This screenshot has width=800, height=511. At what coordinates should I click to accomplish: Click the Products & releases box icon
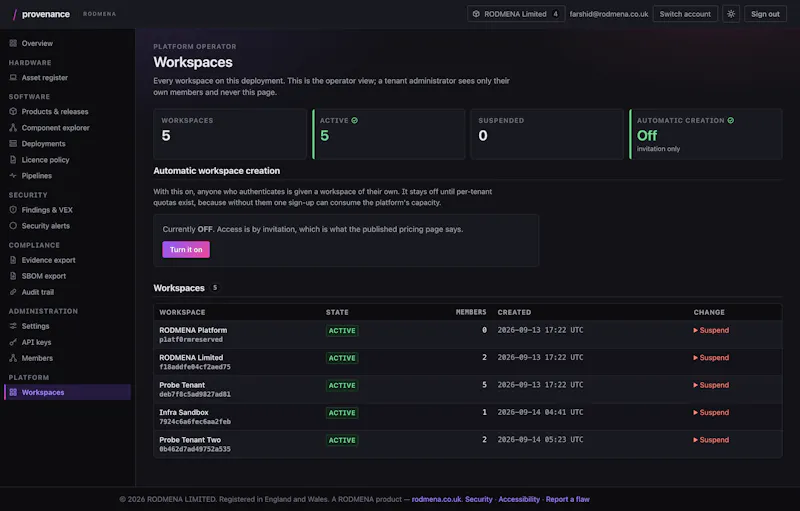[13, 112]
